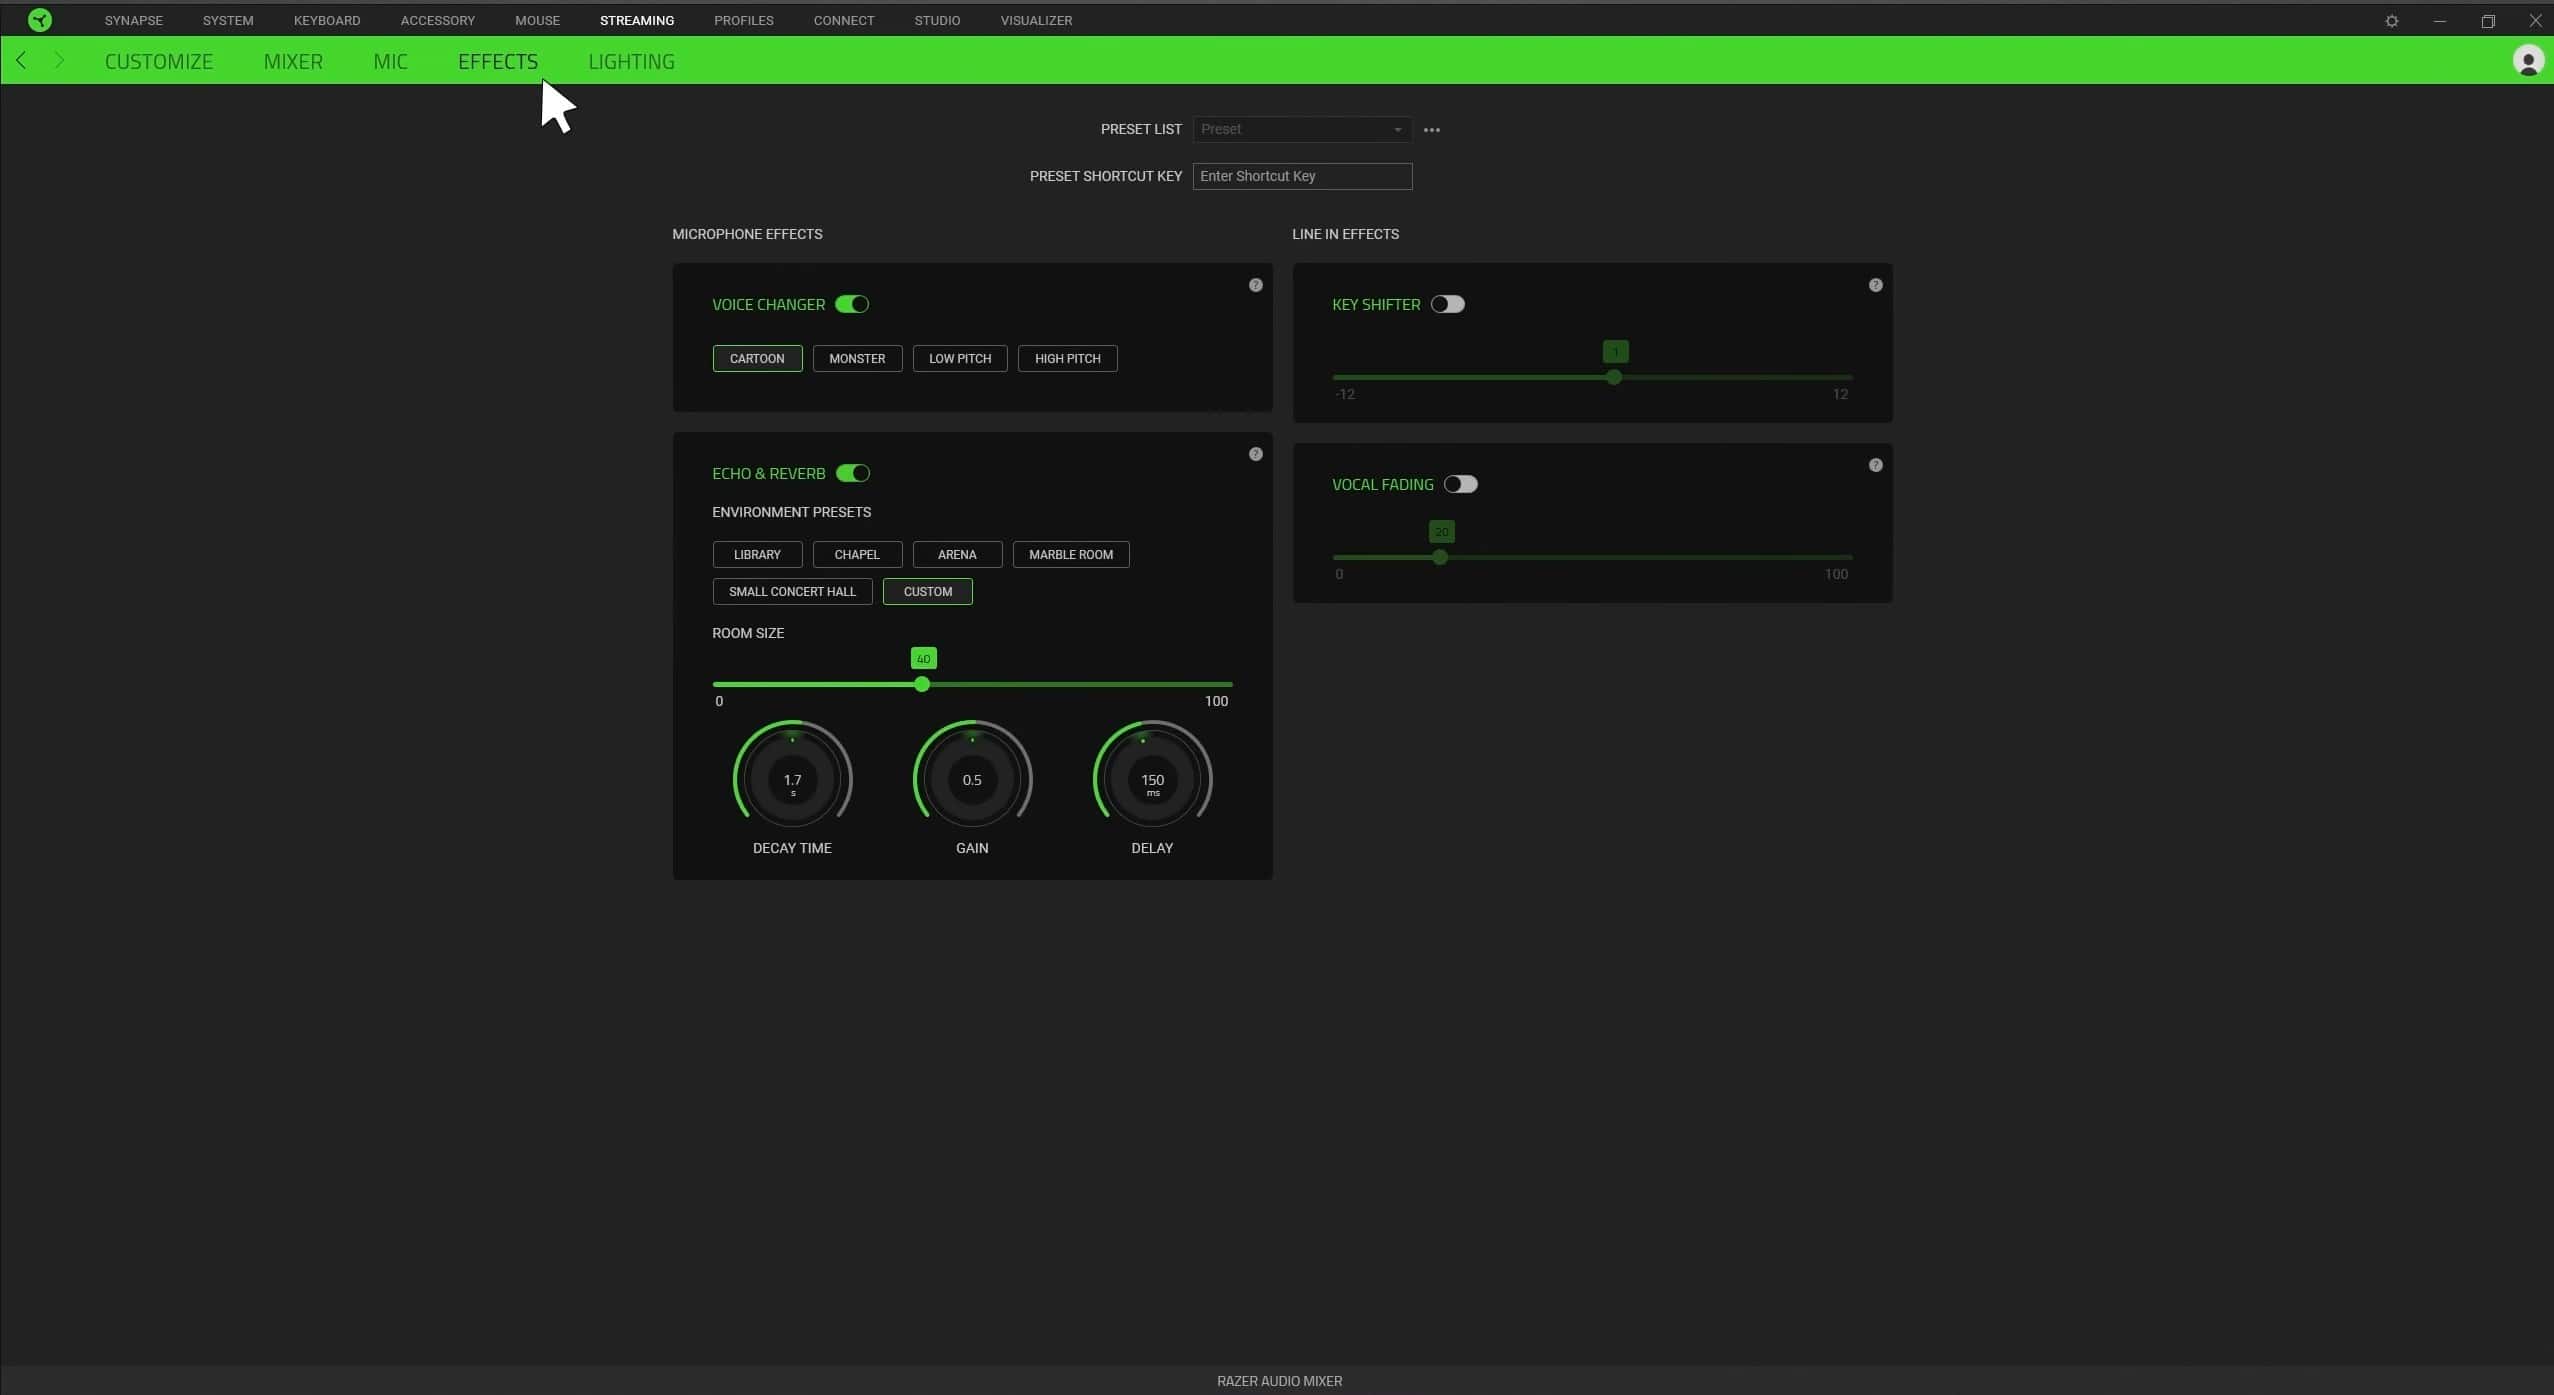Image resolution: width=2554 pixels, height=1395 pixels.
Task: Turn off Echo & Reverb toggle
Action: [852, 473]
